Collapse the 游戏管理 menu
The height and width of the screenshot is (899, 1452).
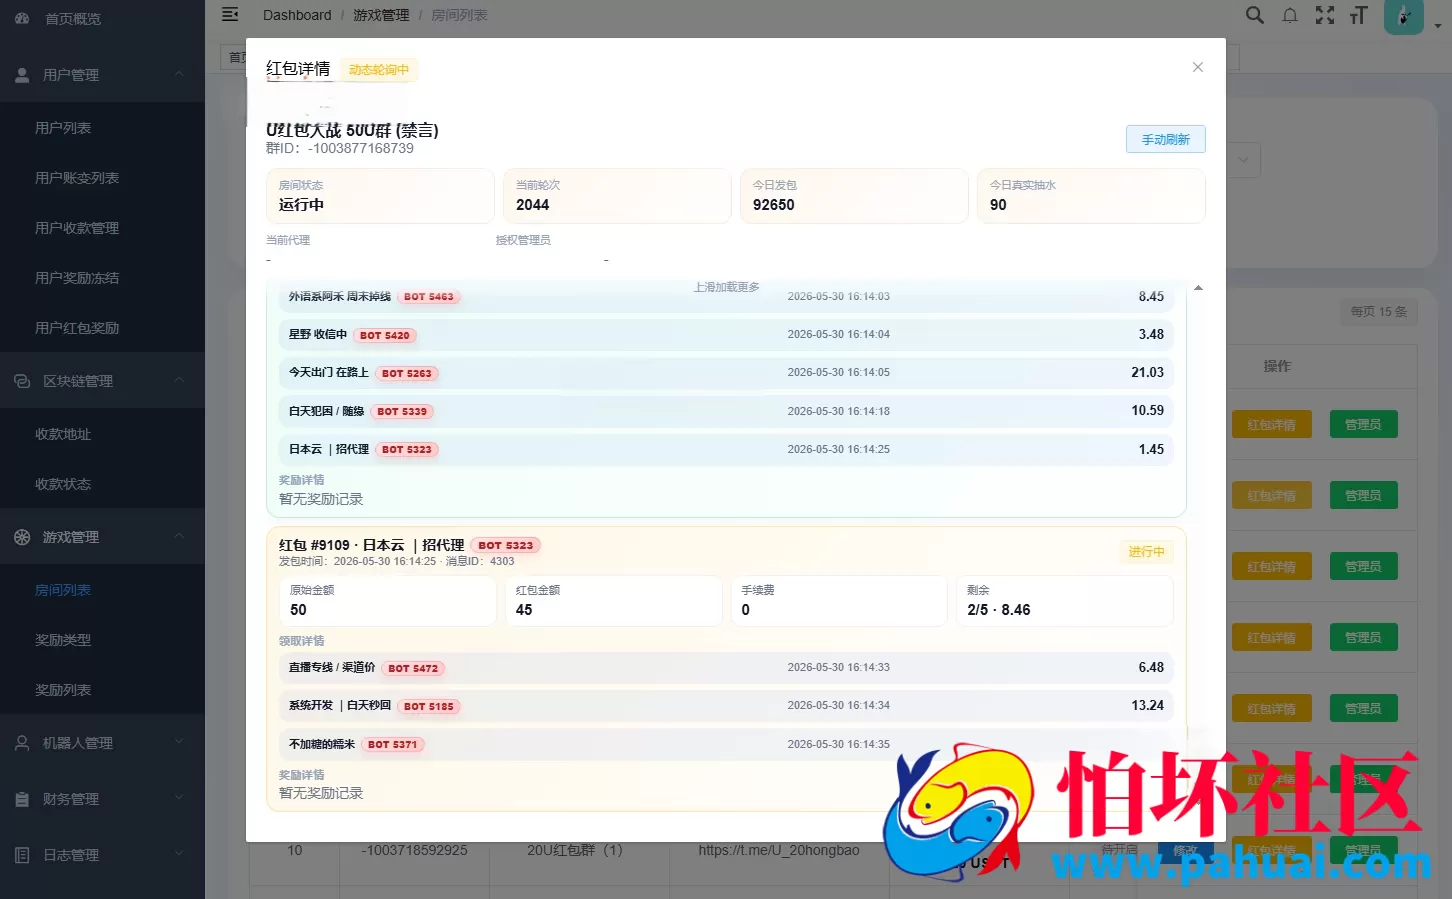tap(102, 537)
